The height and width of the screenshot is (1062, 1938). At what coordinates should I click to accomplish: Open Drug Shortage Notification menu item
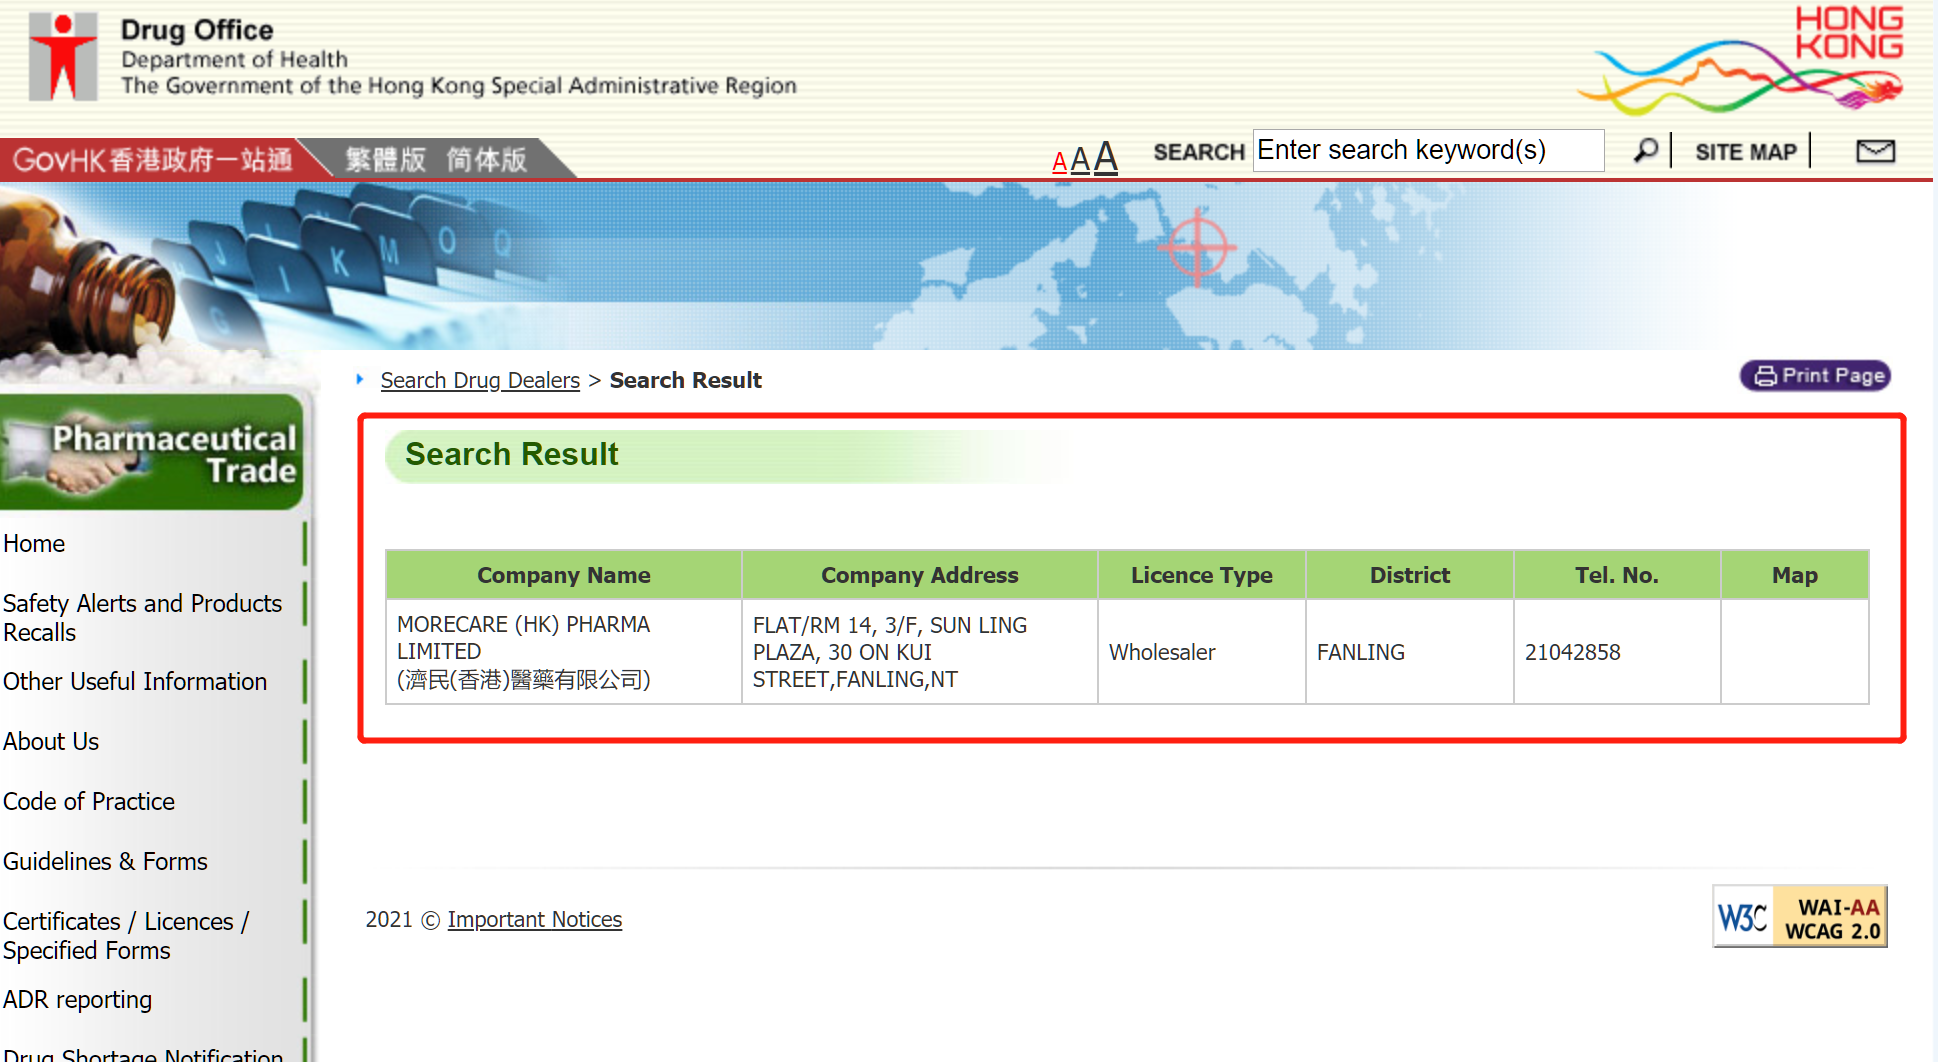143,1054
